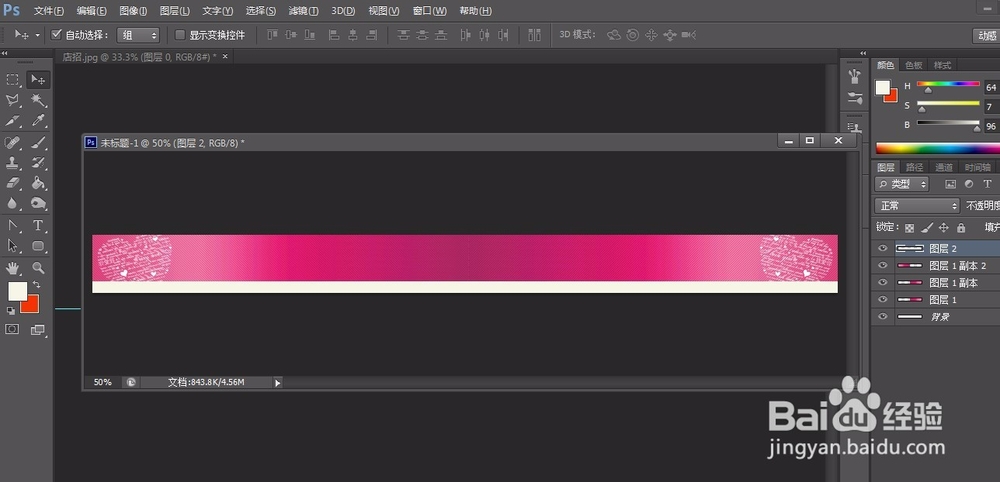Open the 正常 blend mode dropdown
1000x482 pixels.
tap(917, 206)
